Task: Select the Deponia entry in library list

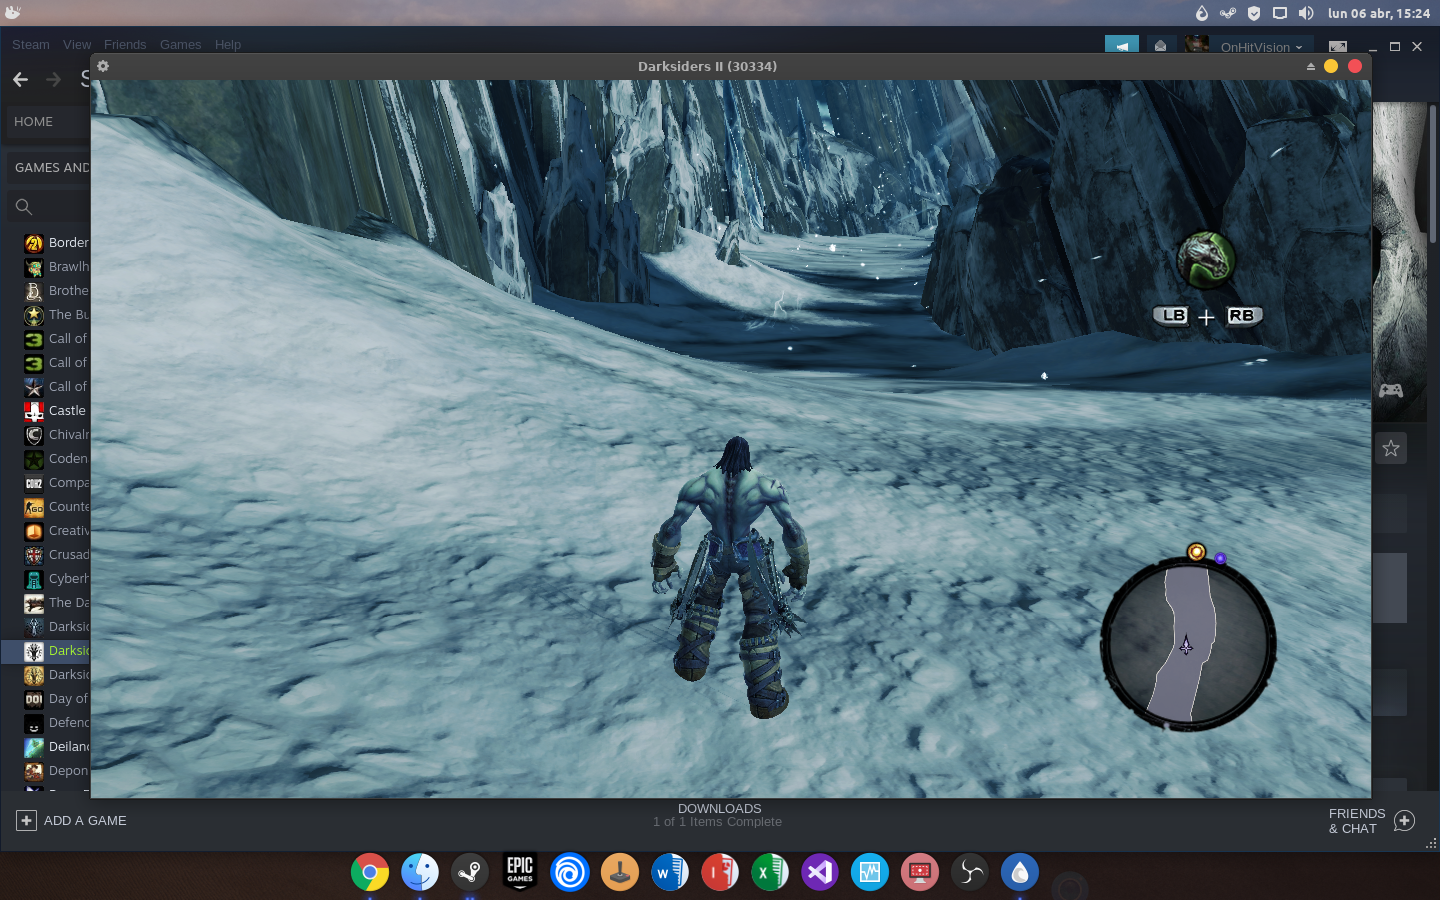Action: 56,771
